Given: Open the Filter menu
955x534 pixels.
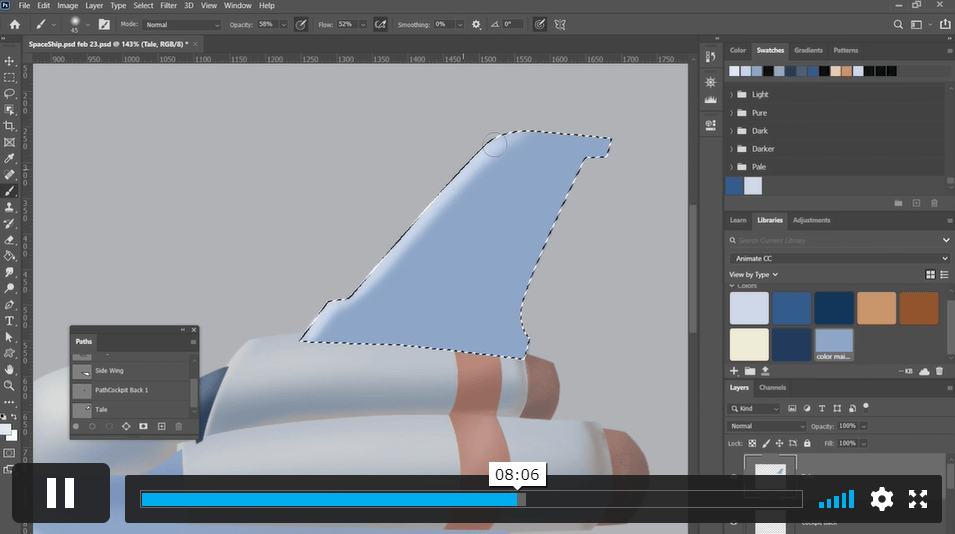Looking at the screenshot, I should [168, 5].
